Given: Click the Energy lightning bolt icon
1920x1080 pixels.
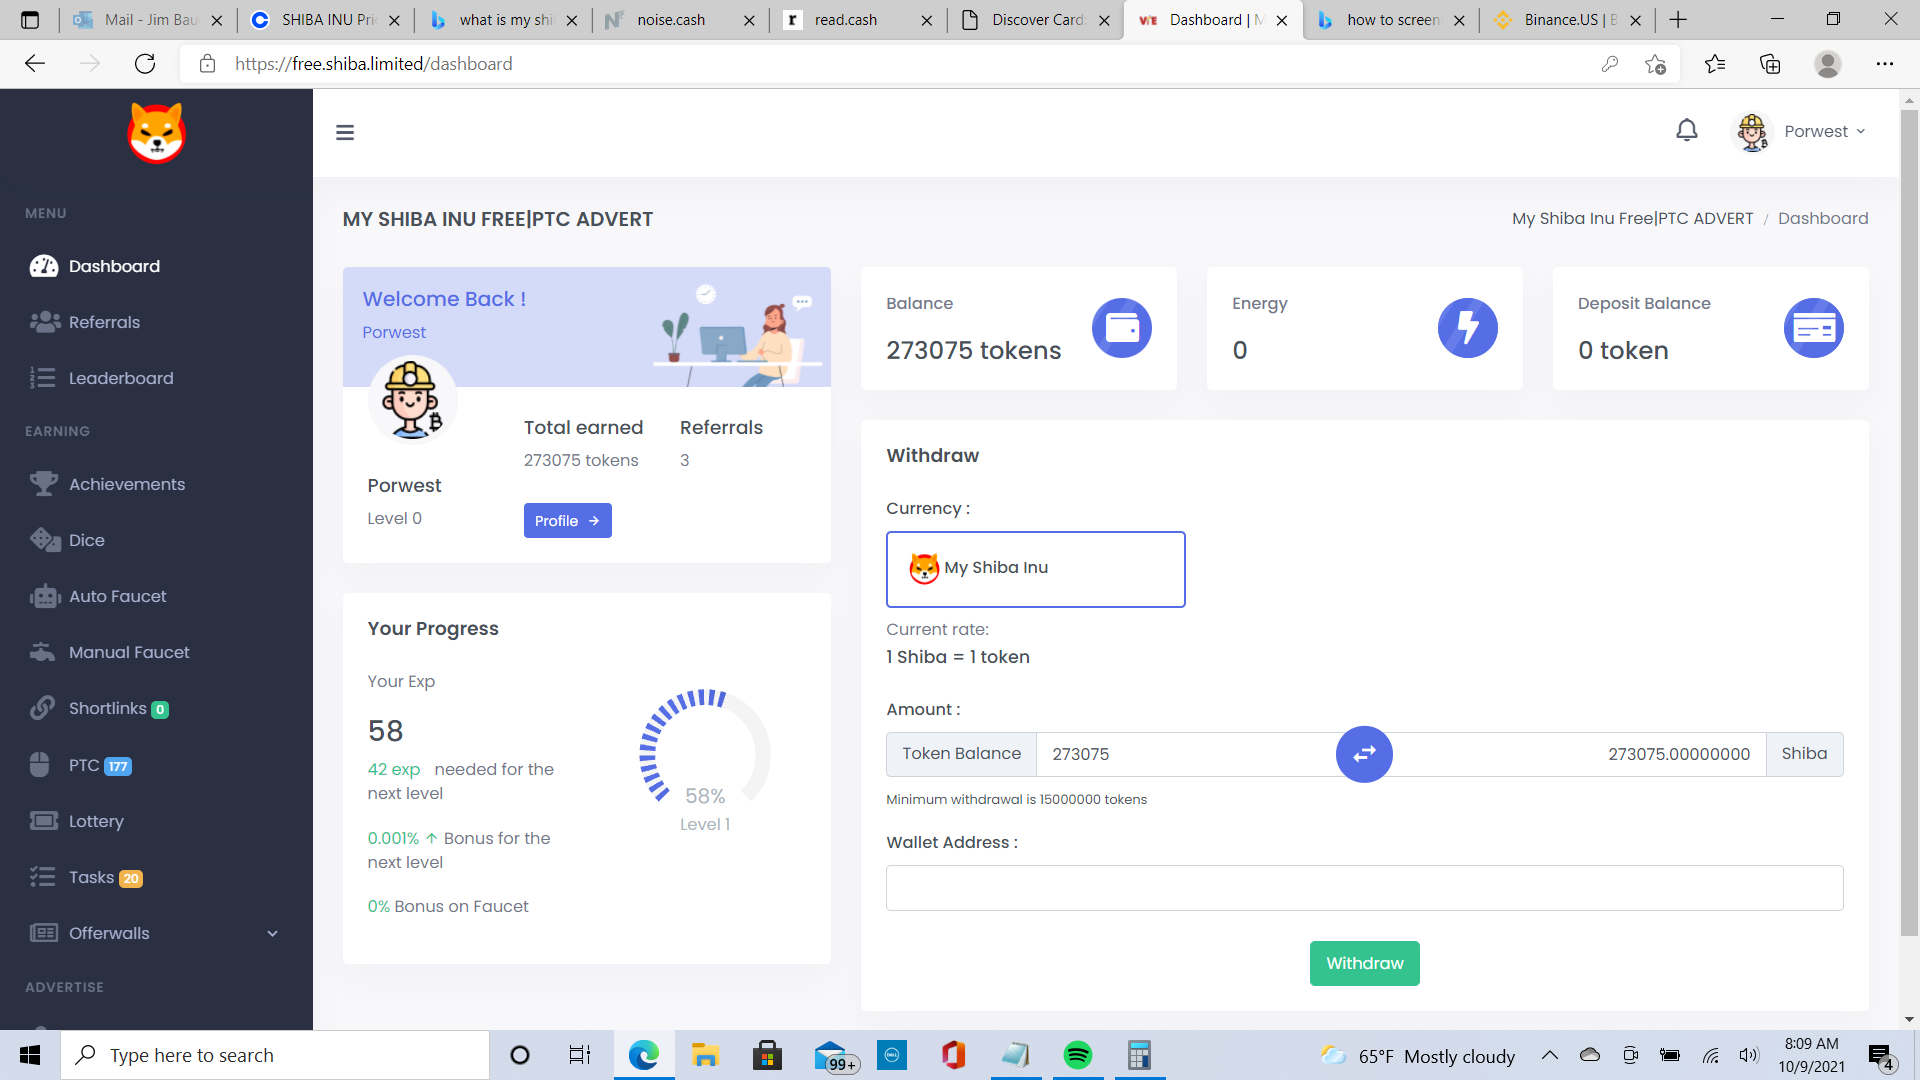Looking at the screenshot, I should tap(1468, 328).
